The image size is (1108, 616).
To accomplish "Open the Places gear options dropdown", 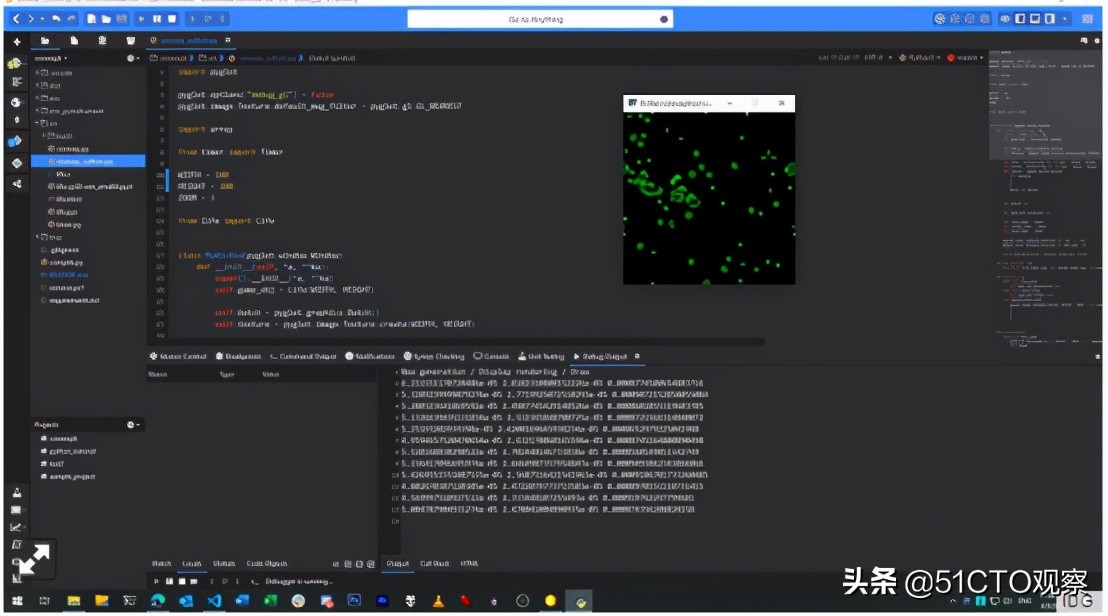I will pyautogui.click(x=132, y=58).
